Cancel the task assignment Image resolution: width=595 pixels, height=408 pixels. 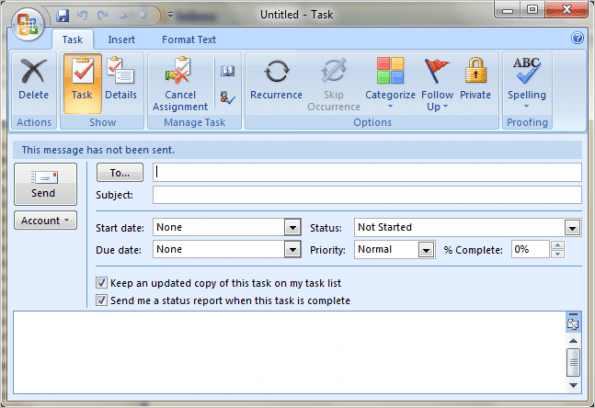[x=180, y=84]
